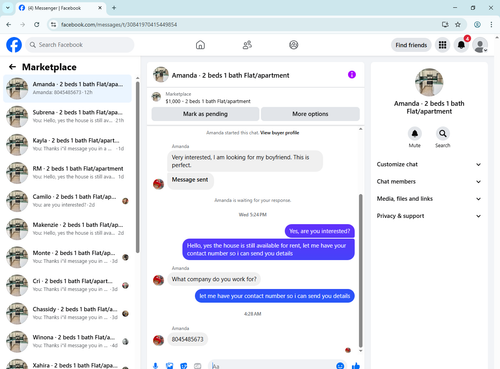
Task: Open conversation information purple icon
Action: (352, 75)
